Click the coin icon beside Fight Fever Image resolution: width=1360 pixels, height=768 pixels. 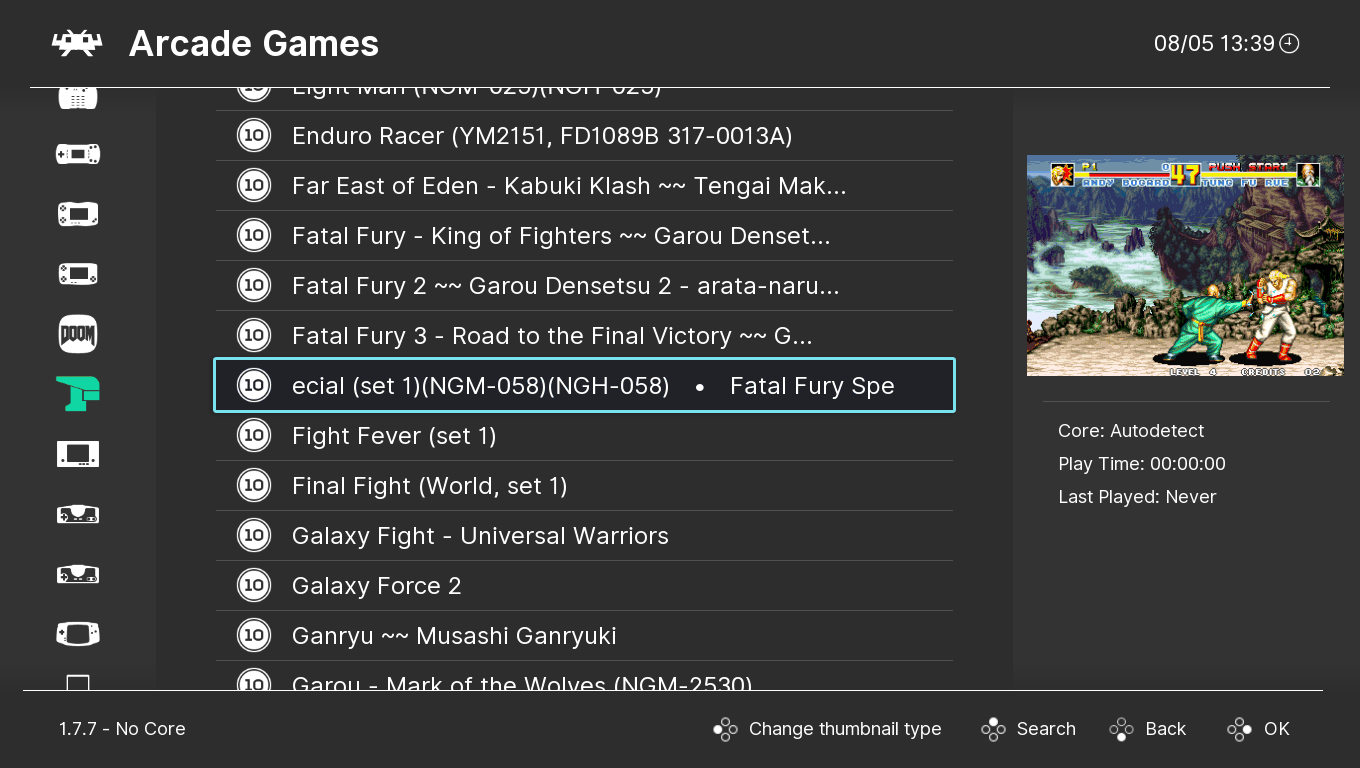(254, 436)
